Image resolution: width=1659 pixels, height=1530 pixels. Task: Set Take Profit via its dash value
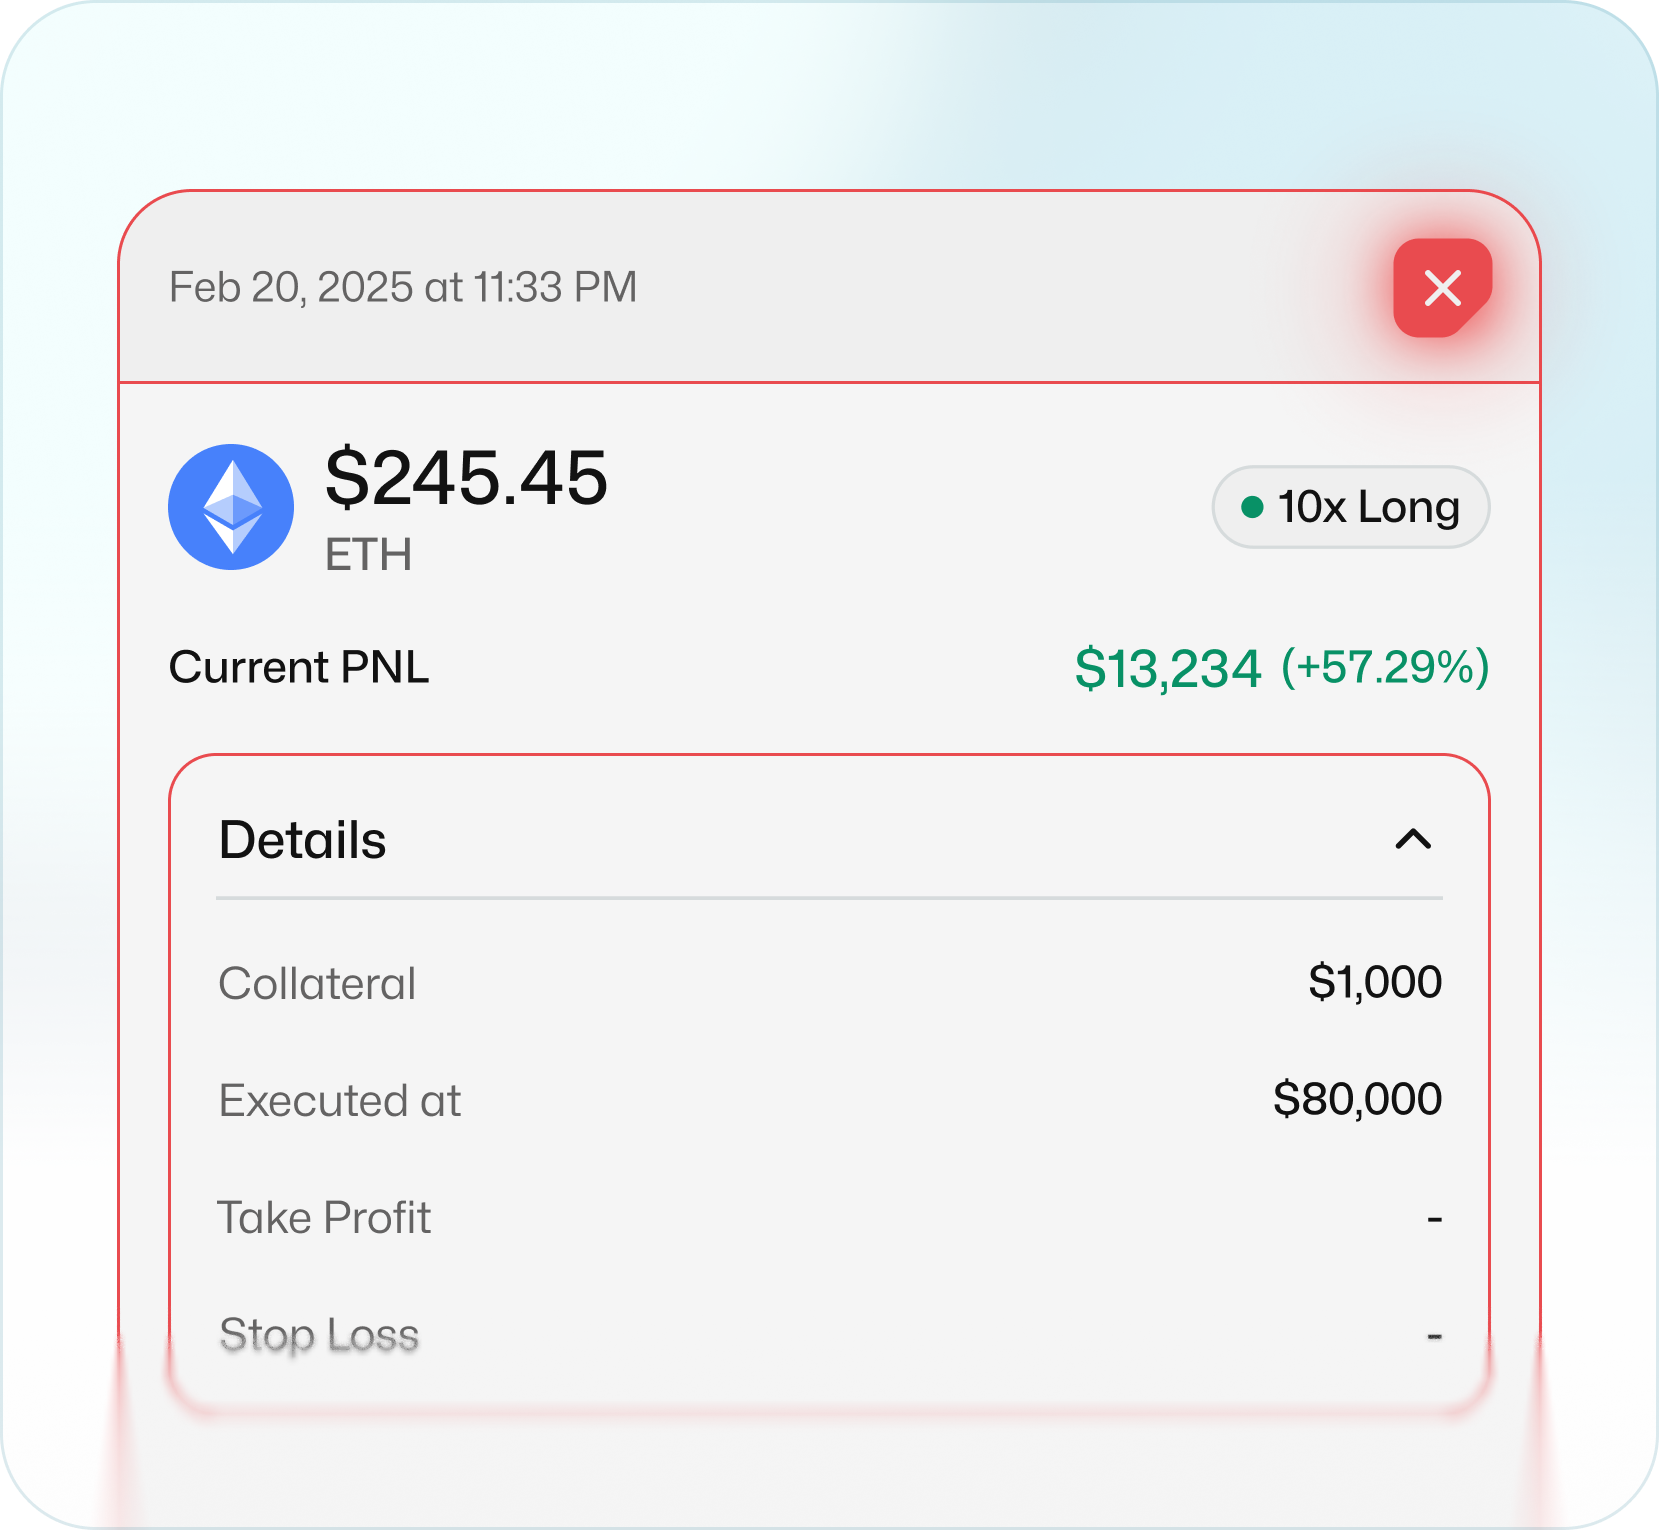[1434, 1219]
